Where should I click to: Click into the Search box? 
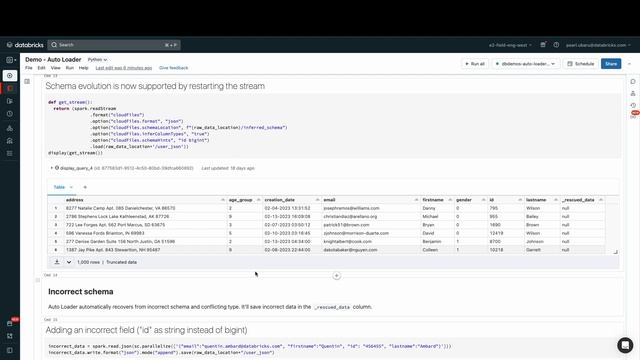pos(114,45)
